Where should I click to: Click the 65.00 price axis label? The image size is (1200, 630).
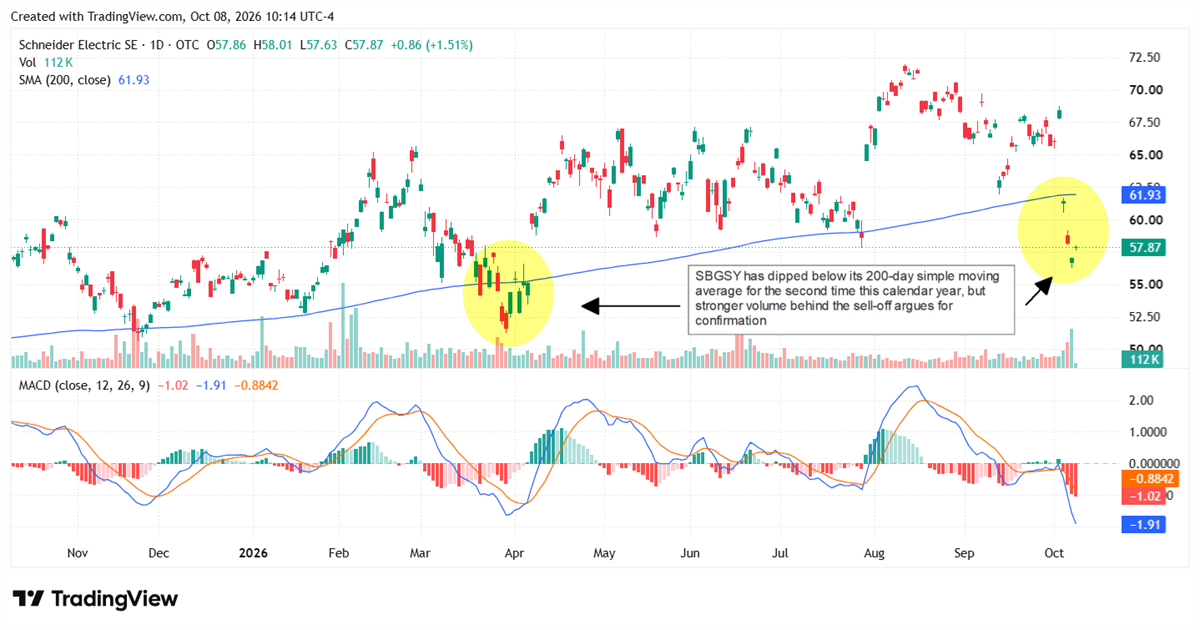1145,155
